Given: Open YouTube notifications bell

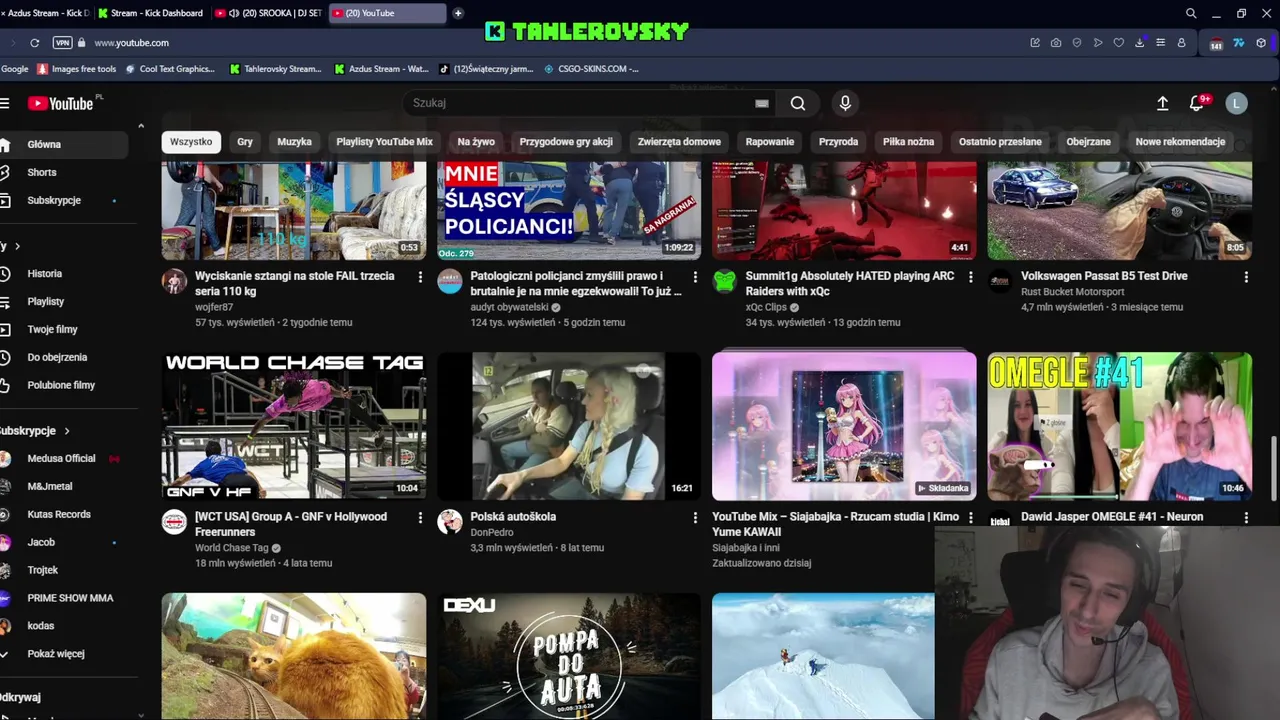Looking at the screenshot, I should 1197,103.
